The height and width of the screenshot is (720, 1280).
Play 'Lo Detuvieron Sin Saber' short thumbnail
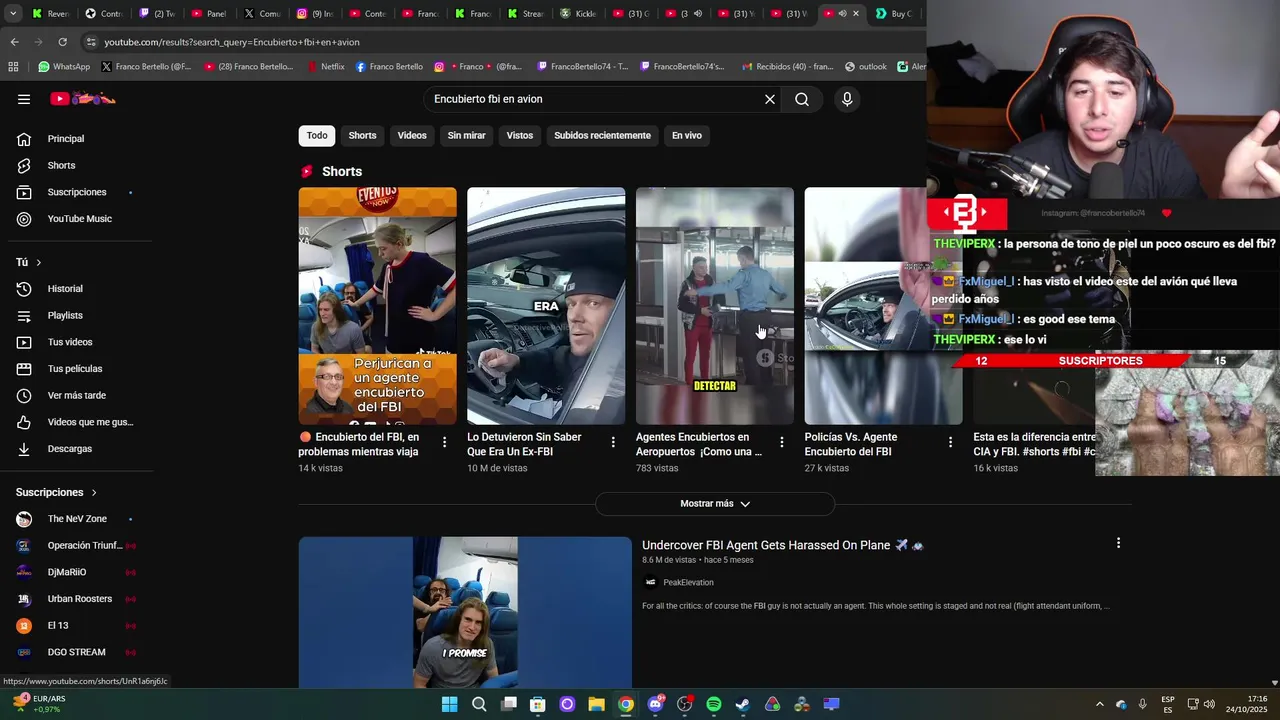pos(546,306)
